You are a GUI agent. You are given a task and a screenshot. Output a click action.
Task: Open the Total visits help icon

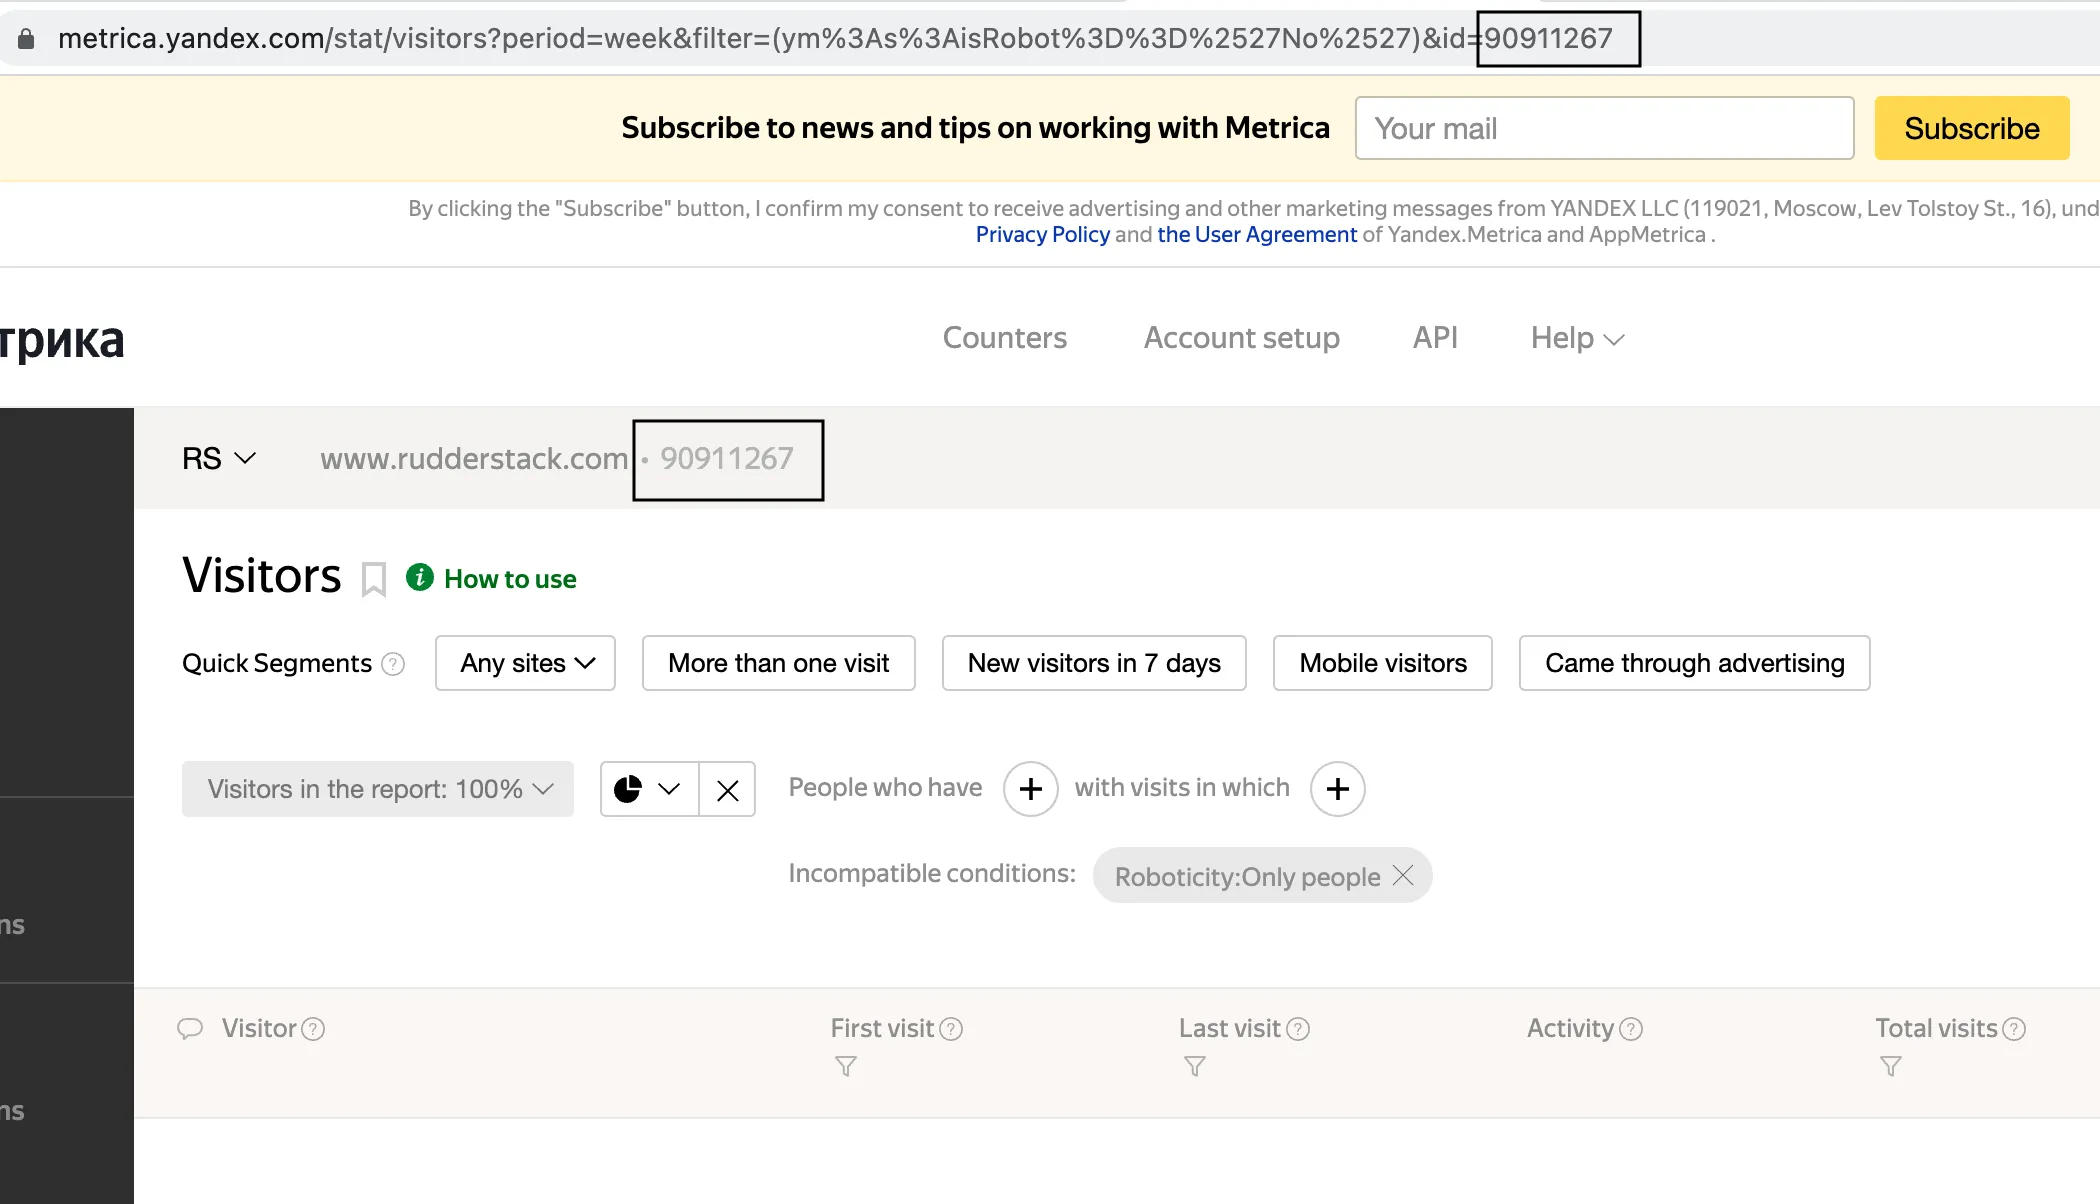click(2014, 1029)
